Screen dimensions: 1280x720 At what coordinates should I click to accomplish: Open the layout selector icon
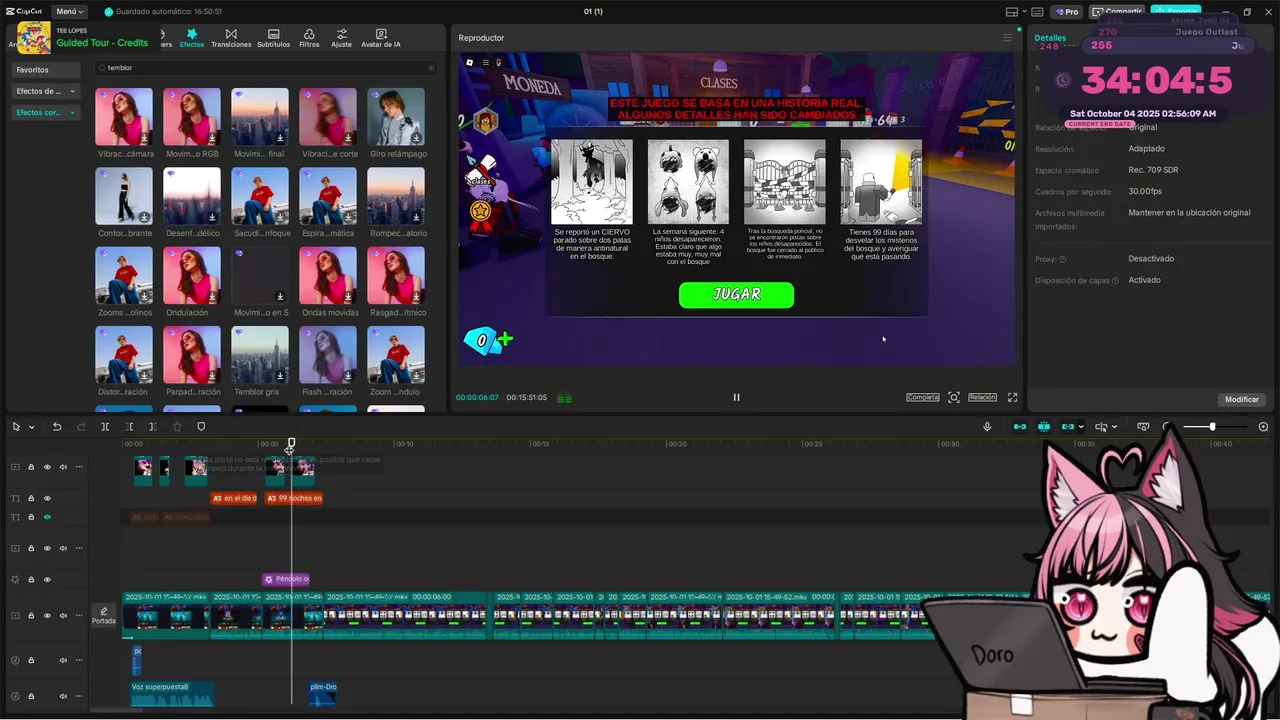tap(1012, 12)
